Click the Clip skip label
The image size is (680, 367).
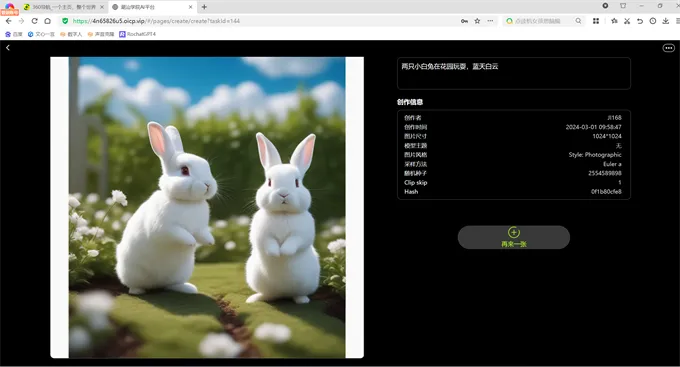click(415, 183)
